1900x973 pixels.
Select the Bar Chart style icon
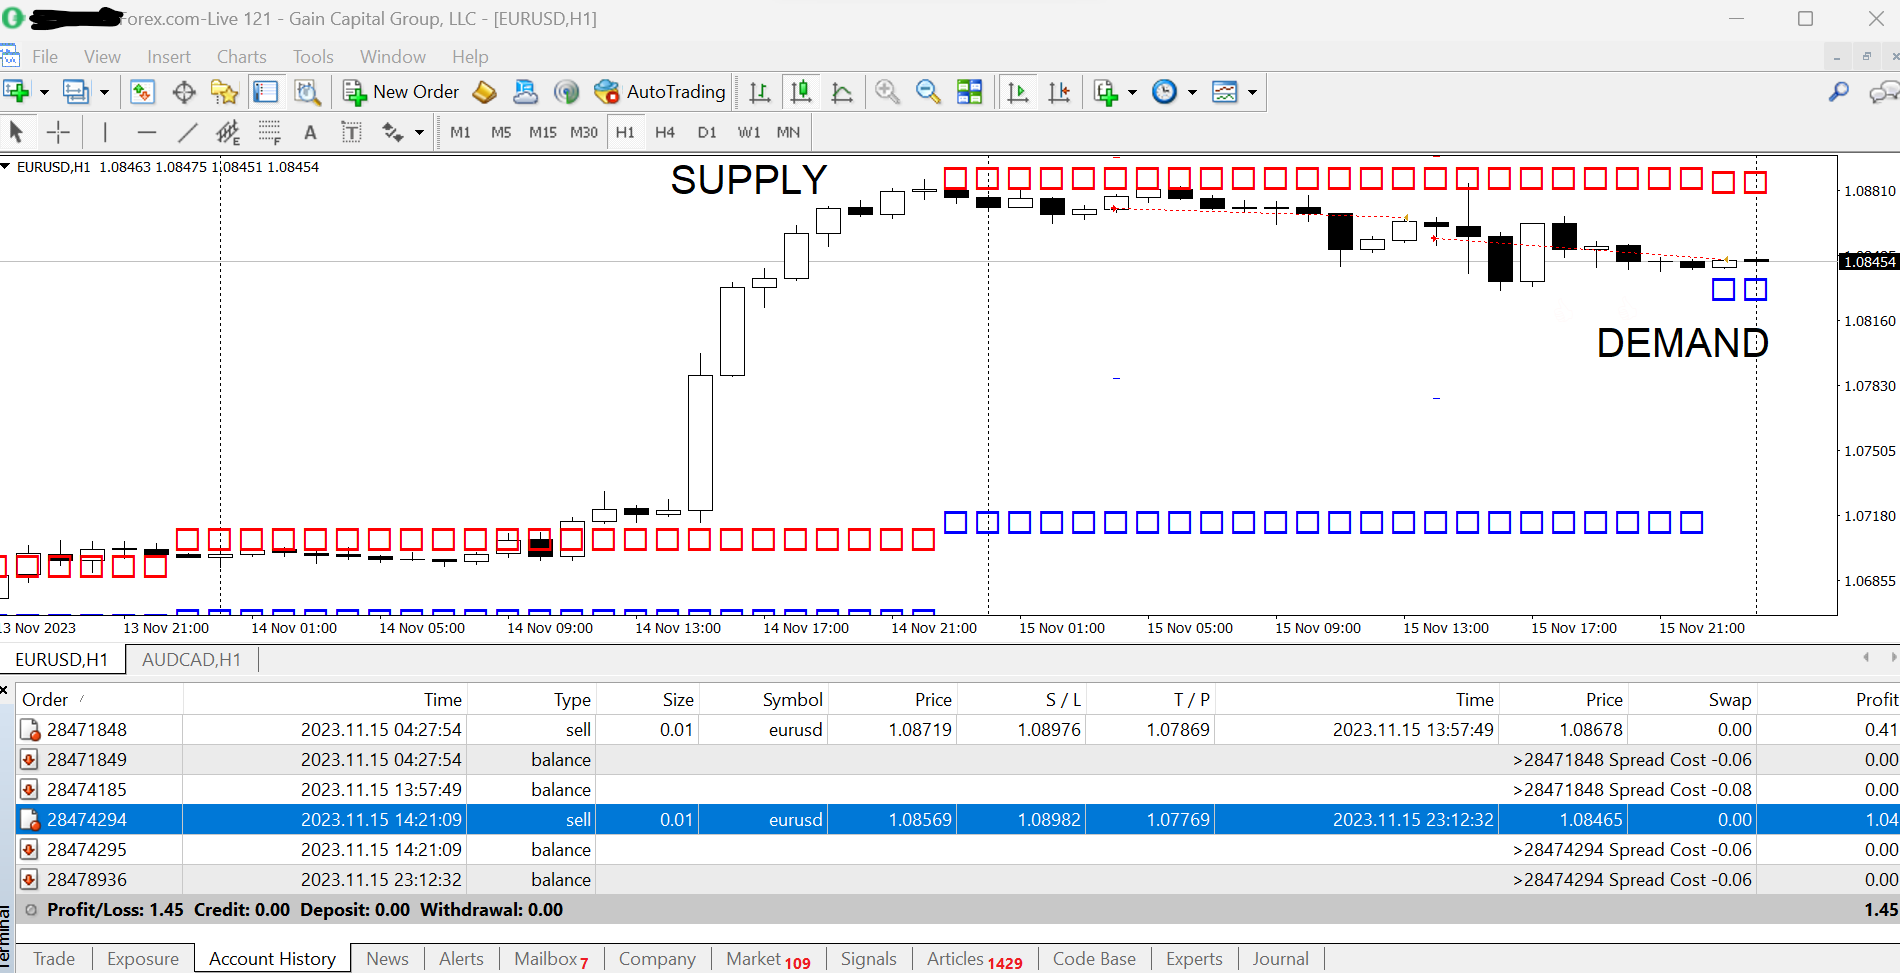tap(760, 92)
